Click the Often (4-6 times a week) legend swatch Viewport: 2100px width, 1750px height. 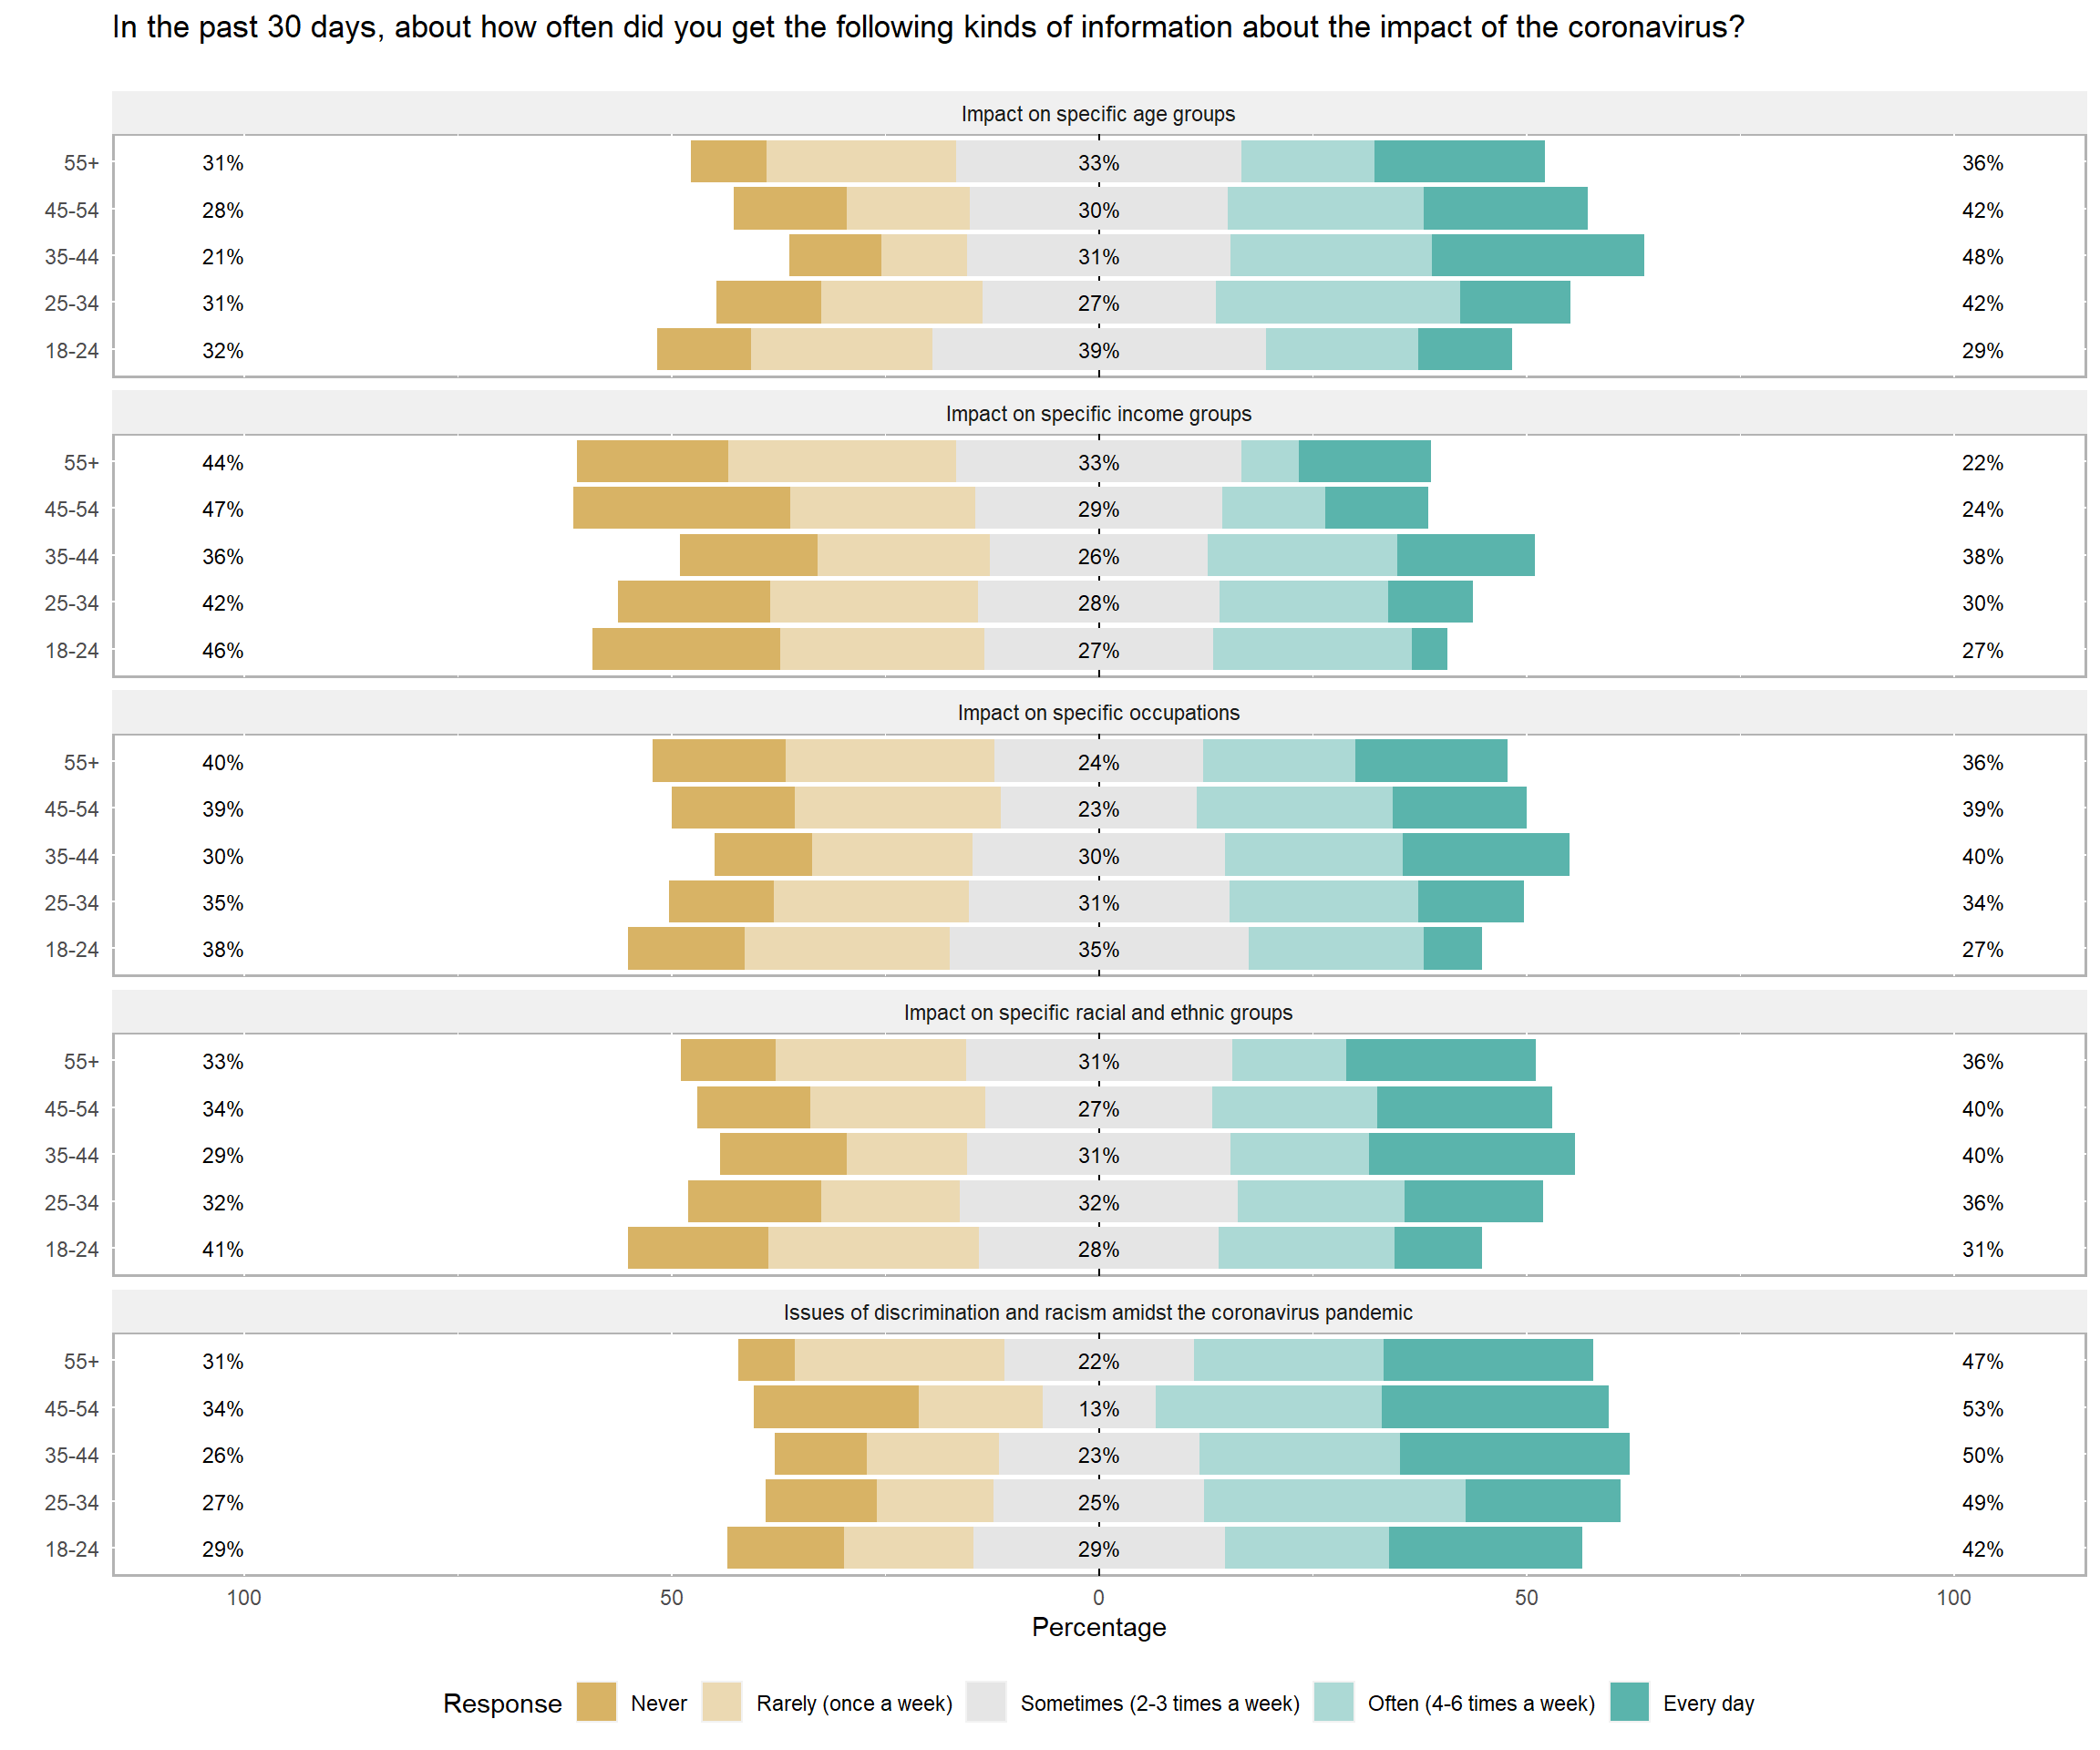point(1333,1702)
